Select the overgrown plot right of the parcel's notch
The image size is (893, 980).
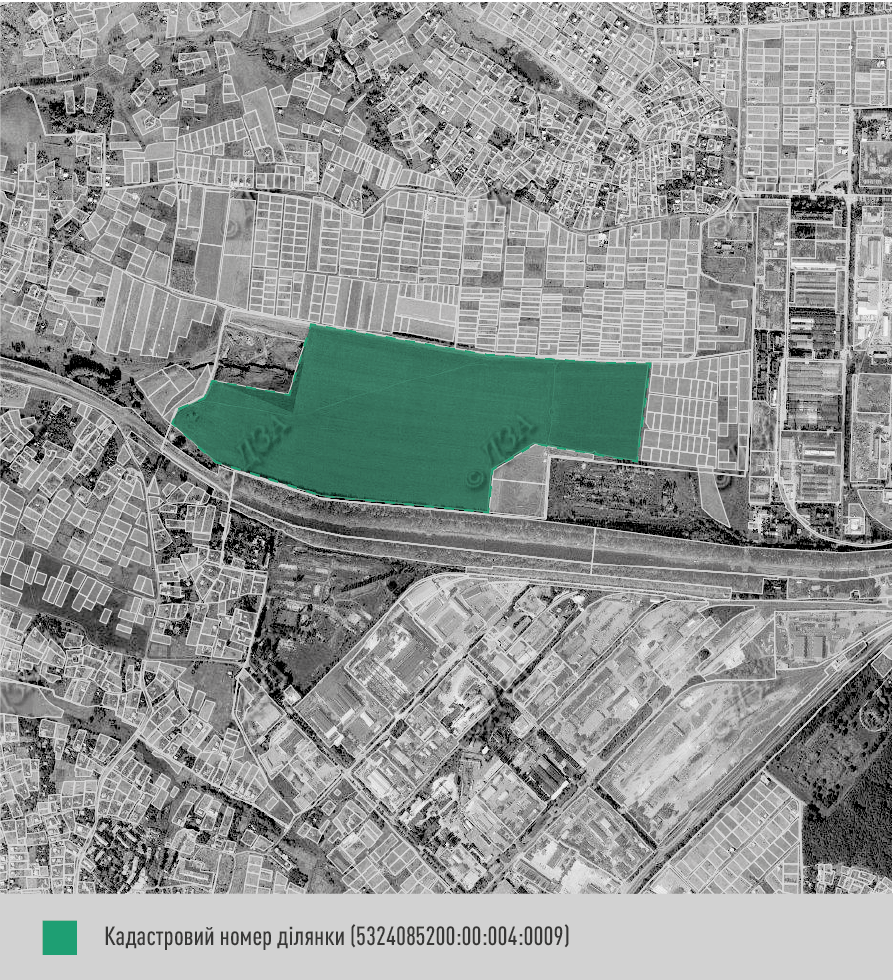point(620,490)
